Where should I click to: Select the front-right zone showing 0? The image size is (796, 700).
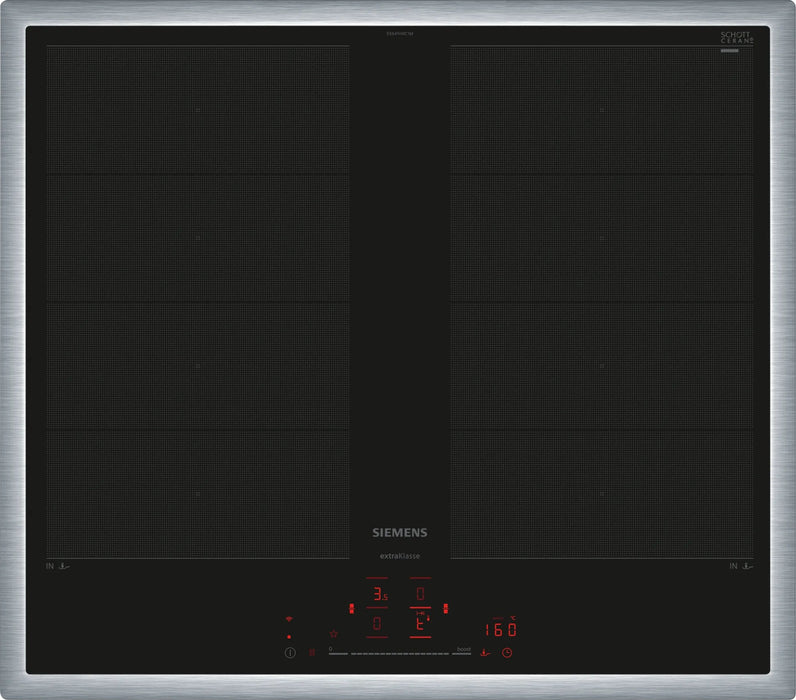(x=421, y=595)
